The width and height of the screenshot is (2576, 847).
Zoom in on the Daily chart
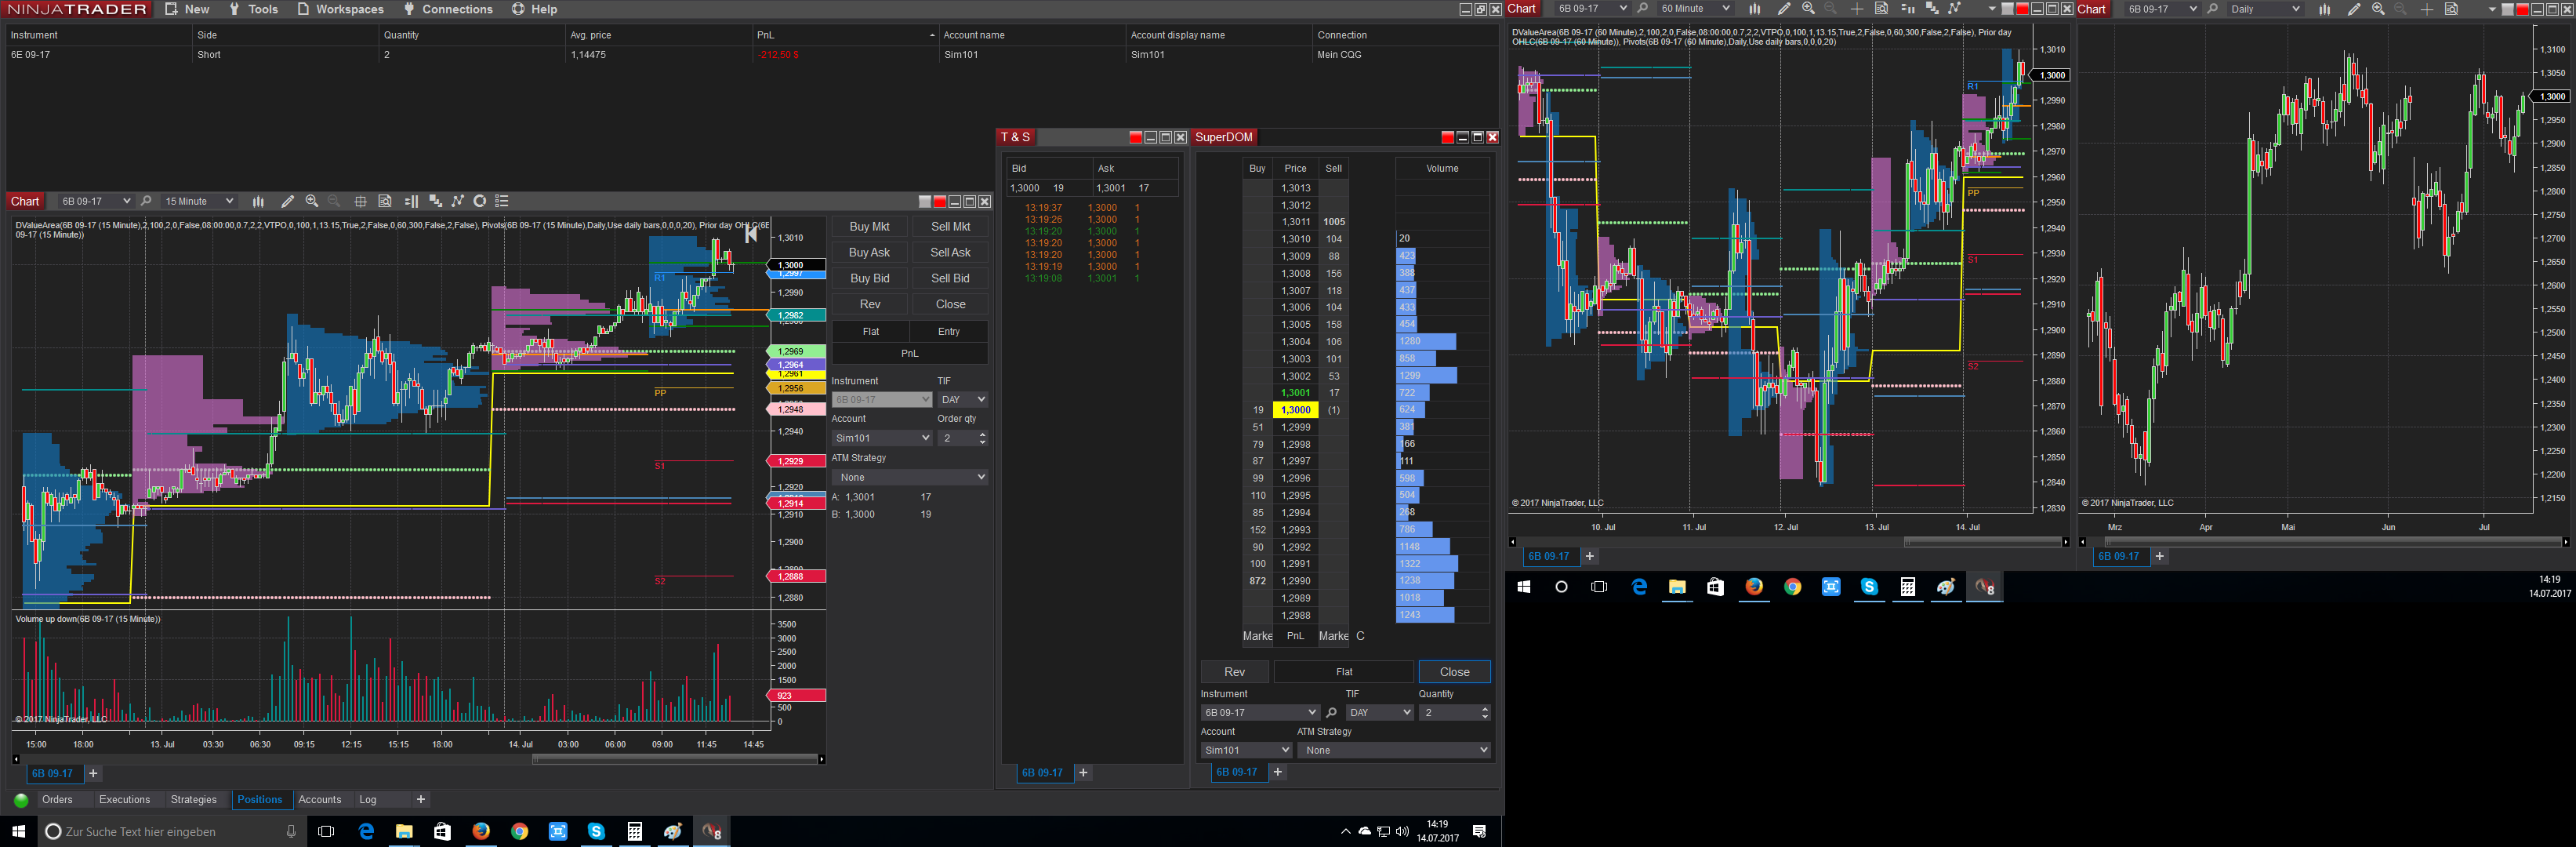(x=2378, y=9)
